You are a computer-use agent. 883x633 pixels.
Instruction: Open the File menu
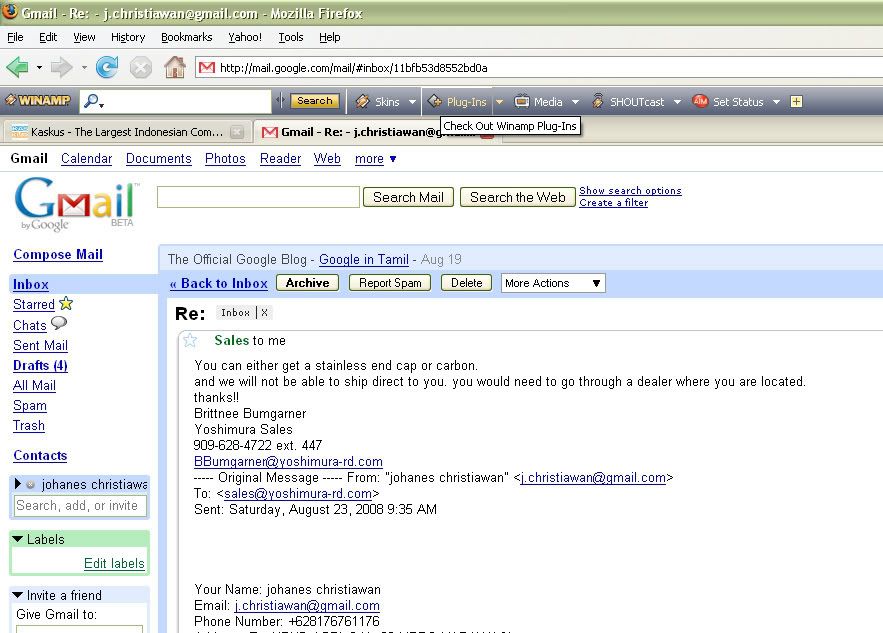coord(15,37)
